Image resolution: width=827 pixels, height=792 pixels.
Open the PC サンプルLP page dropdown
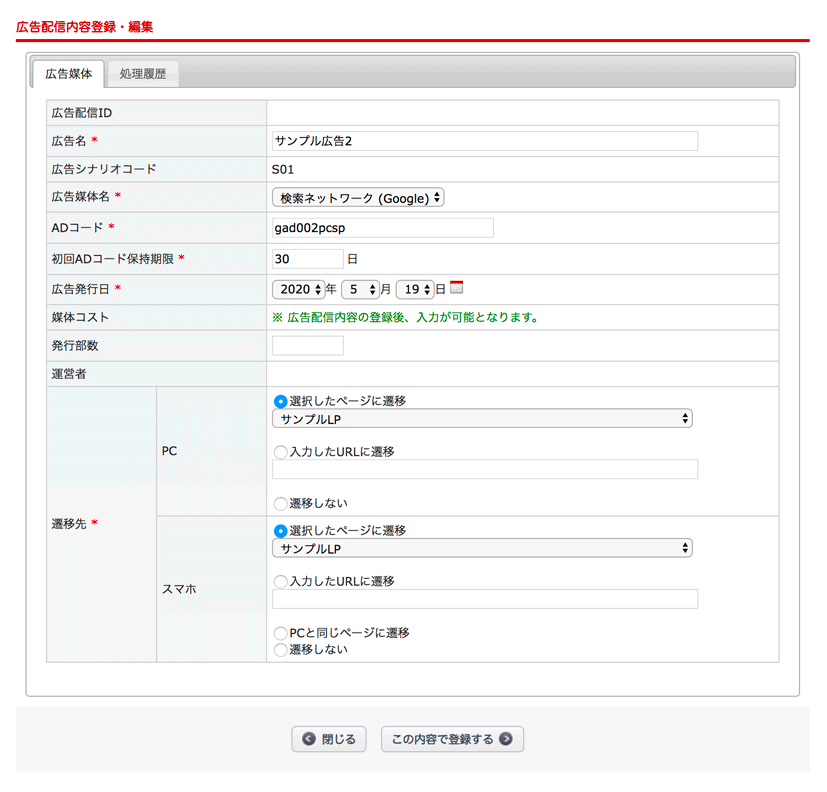point(482,419)
